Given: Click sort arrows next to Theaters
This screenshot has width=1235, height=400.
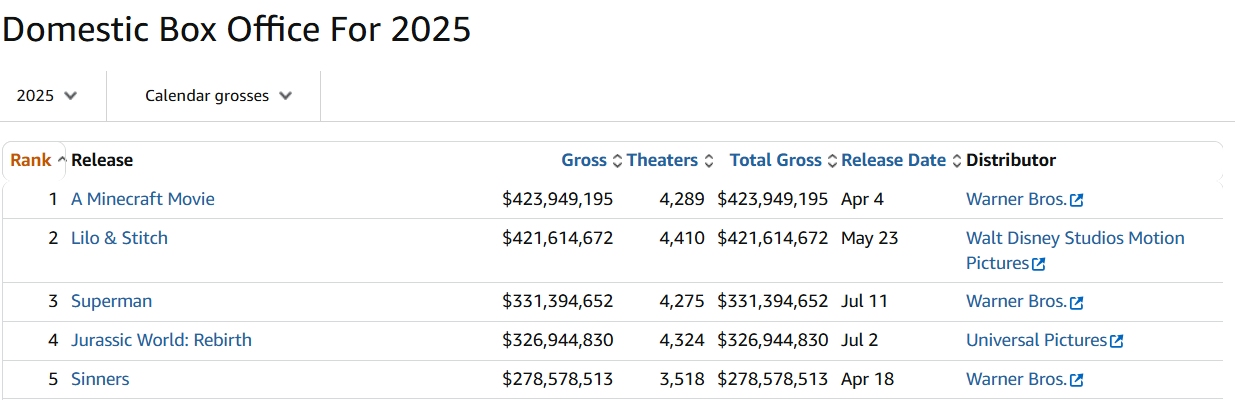Looking at the screenshot, I should click(x=708, y=161).
